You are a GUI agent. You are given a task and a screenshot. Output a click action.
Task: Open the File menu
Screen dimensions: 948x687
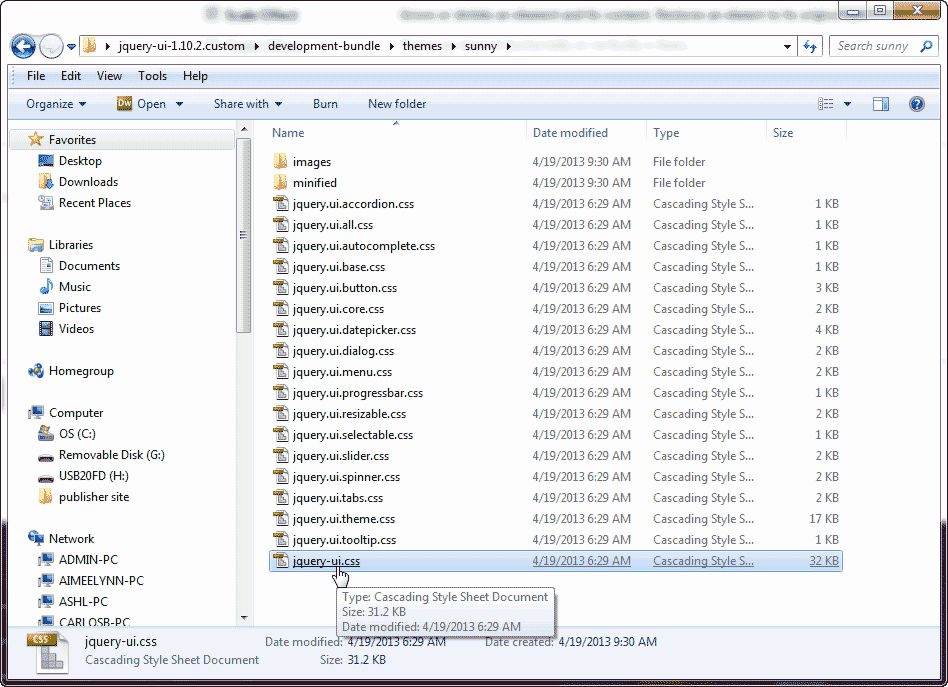point(36,76)
